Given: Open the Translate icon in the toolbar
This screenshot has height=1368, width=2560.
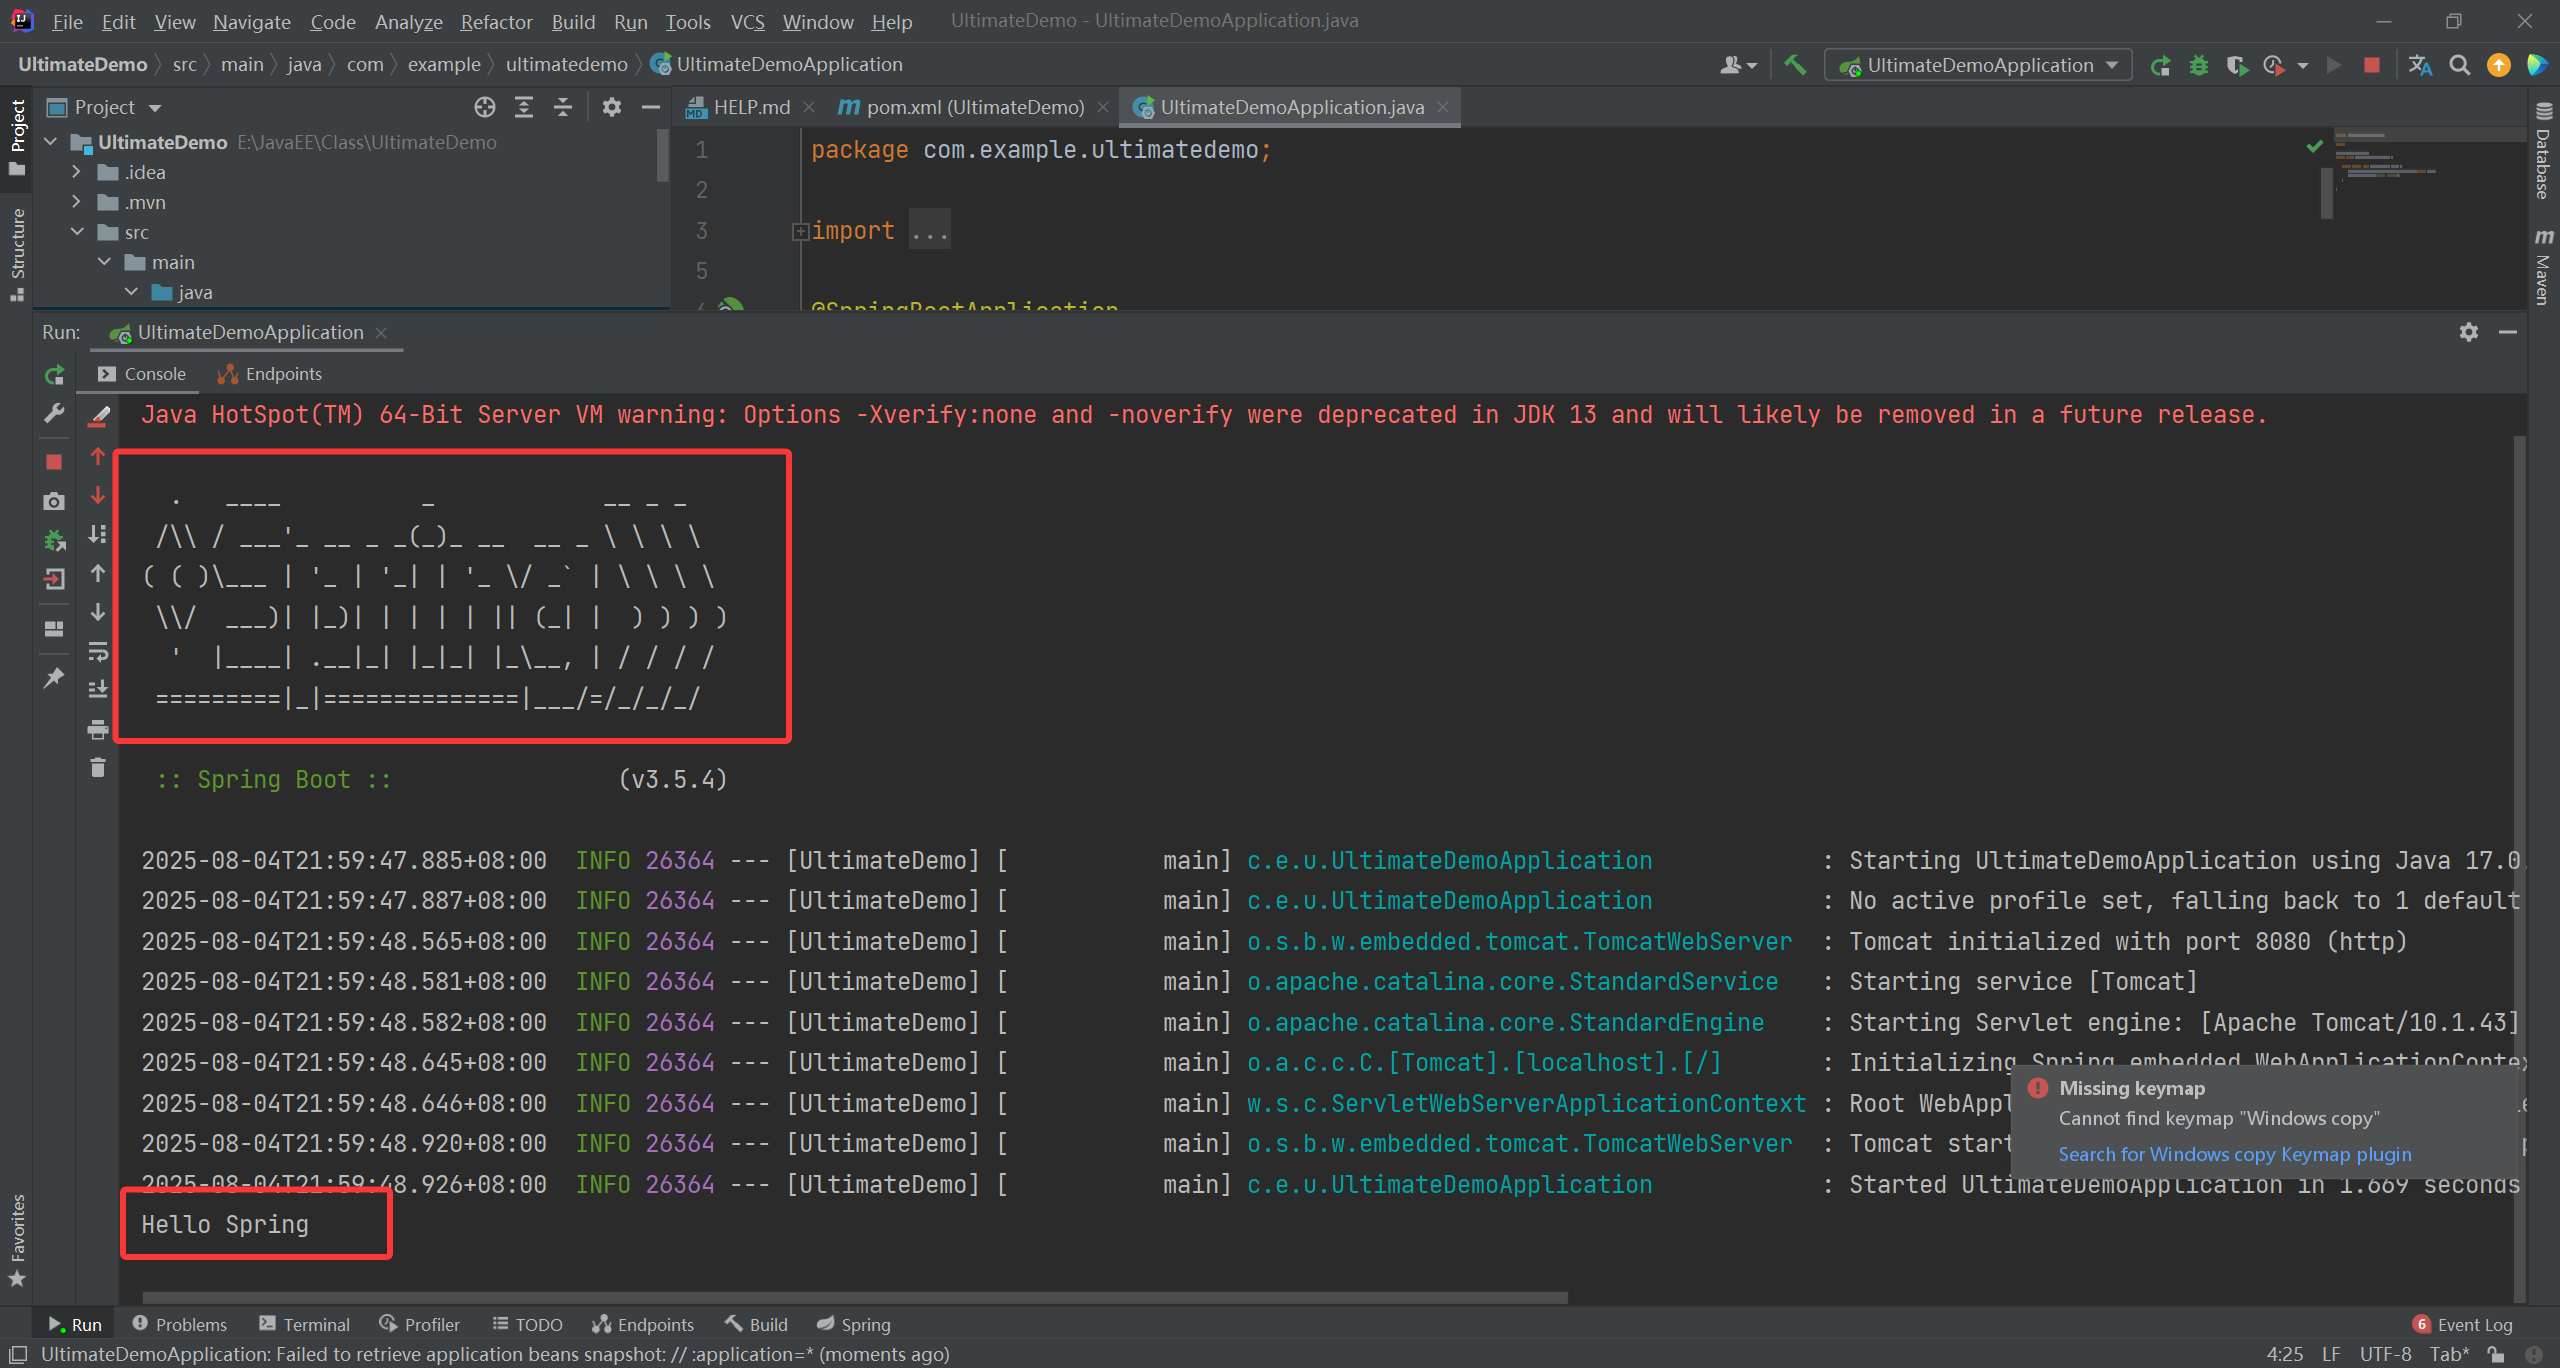Looking at the screenshot, I should 2420,65.
